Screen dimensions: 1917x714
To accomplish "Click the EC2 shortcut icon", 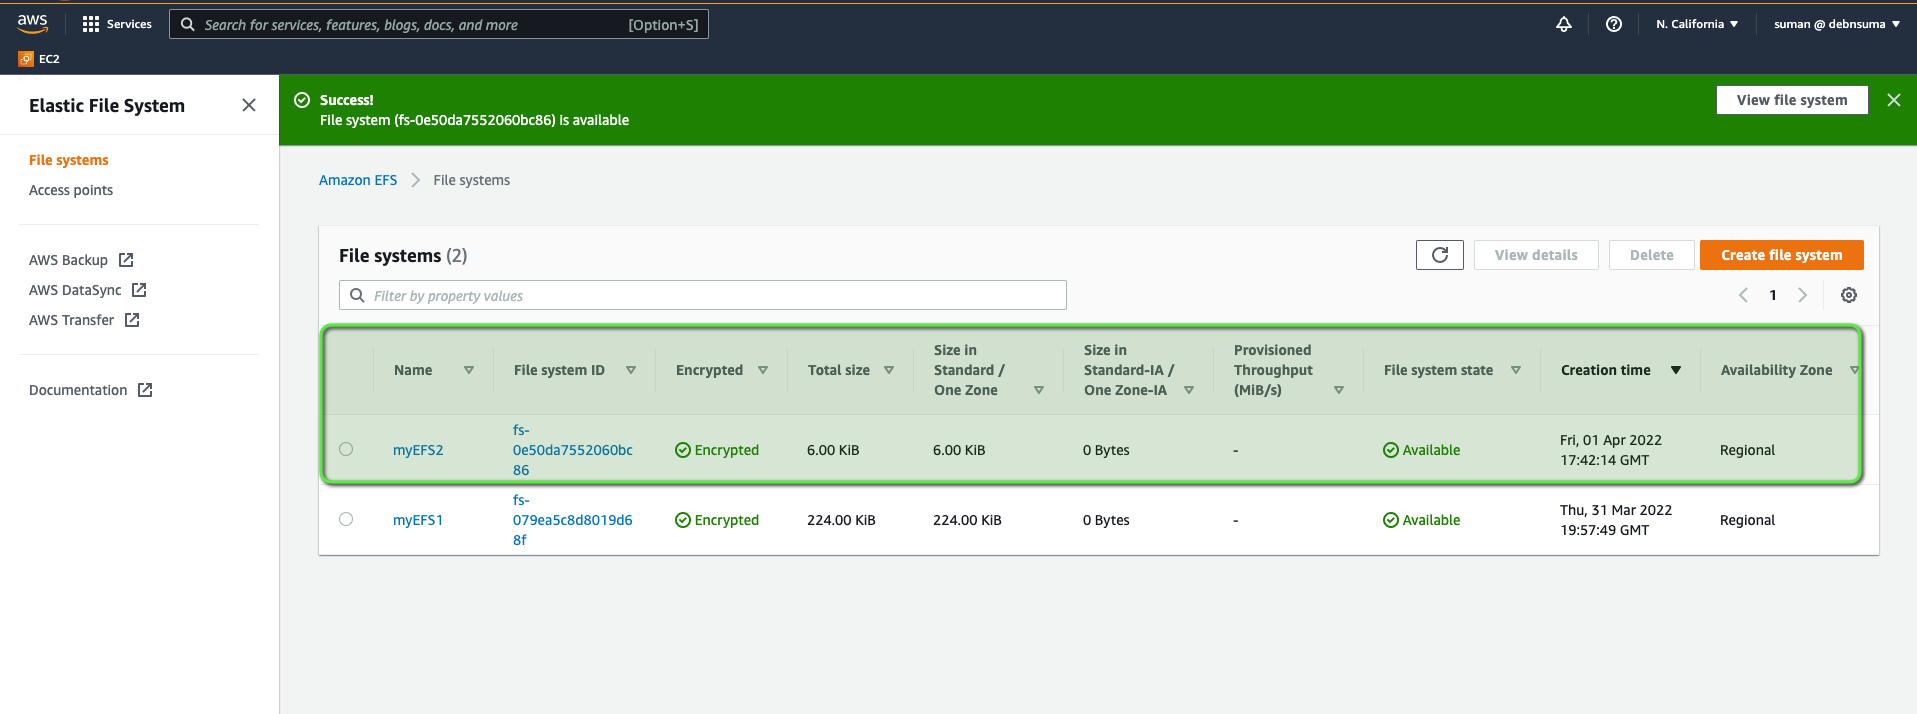I will pyautogui.click(x=26, y=59).
